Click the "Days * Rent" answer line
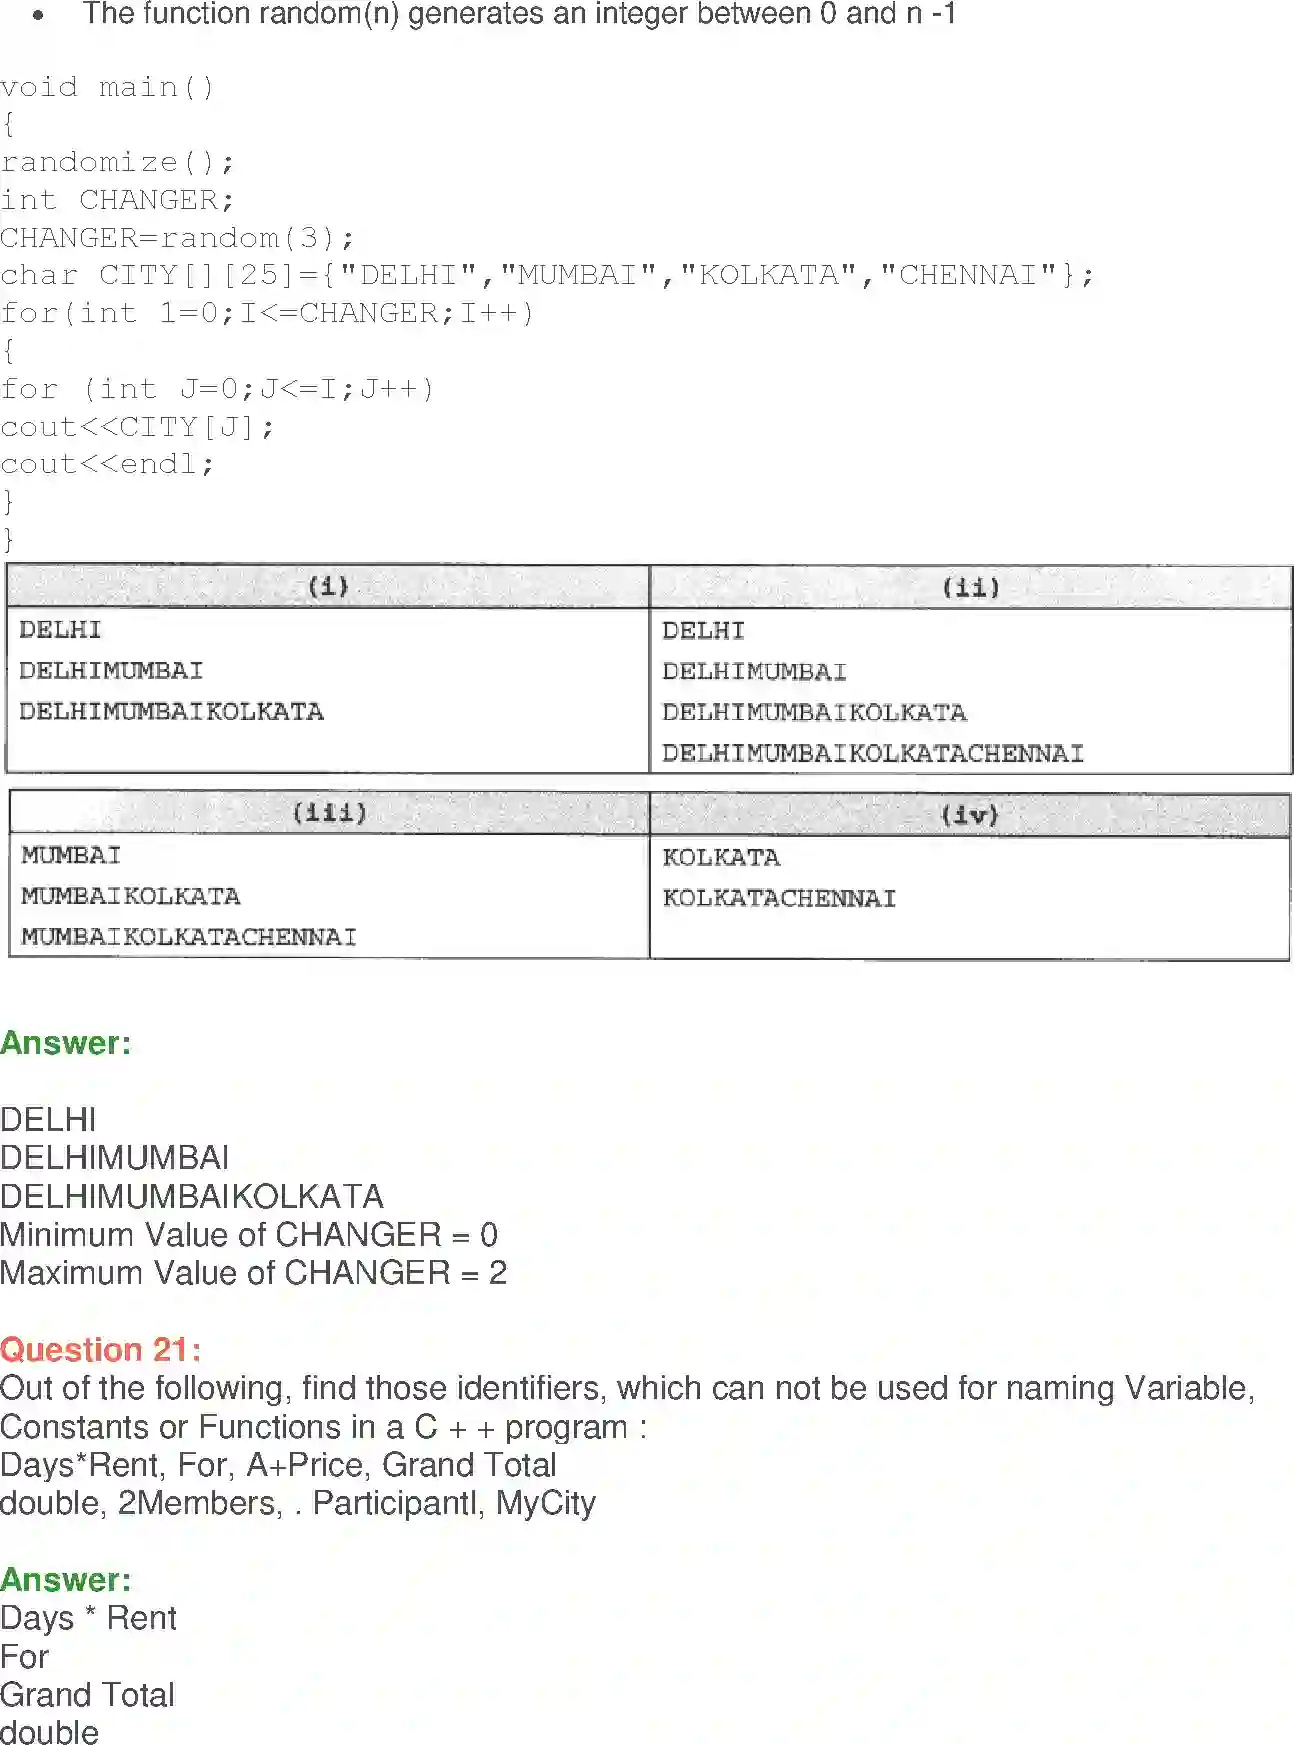This screenshot has width=1294, height=1745. pos(88,1618)
